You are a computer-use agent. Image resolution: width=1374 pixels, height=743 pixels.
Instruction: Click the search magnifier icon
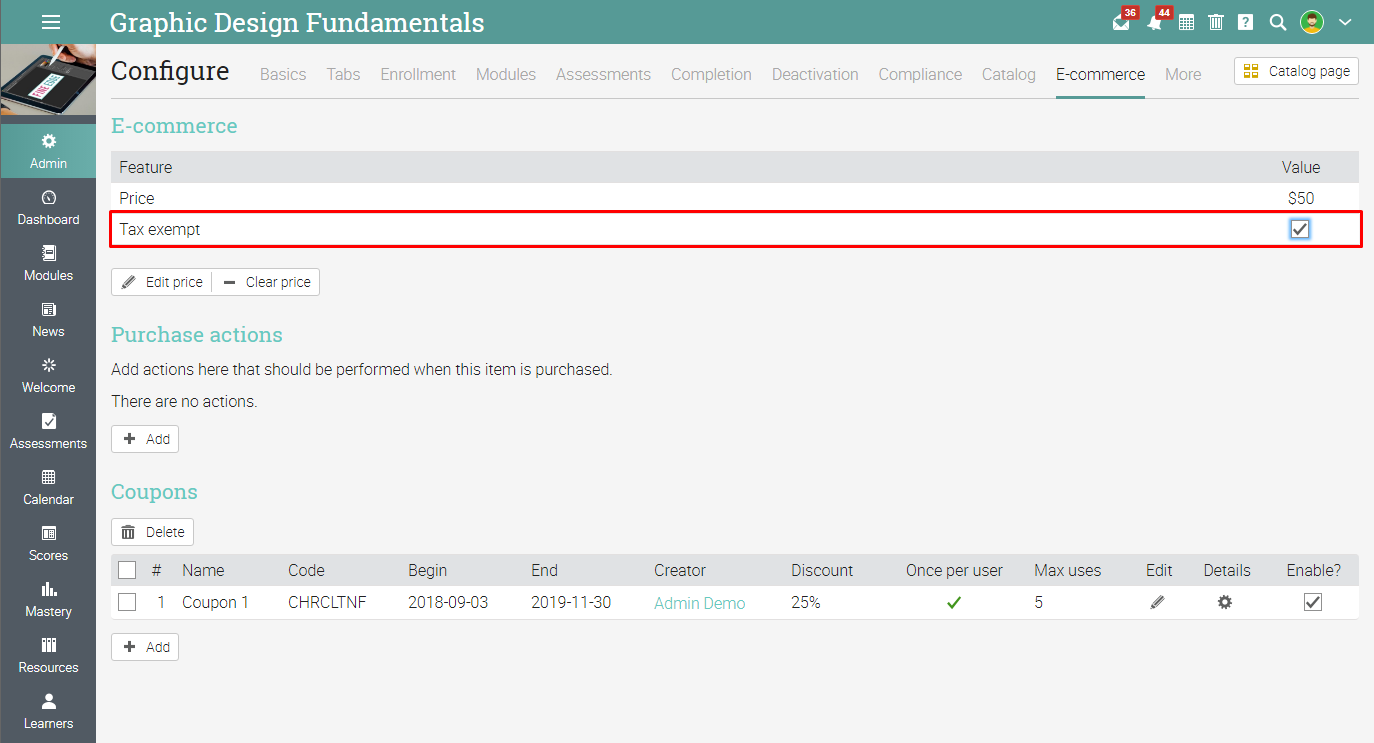(1277, 22)
